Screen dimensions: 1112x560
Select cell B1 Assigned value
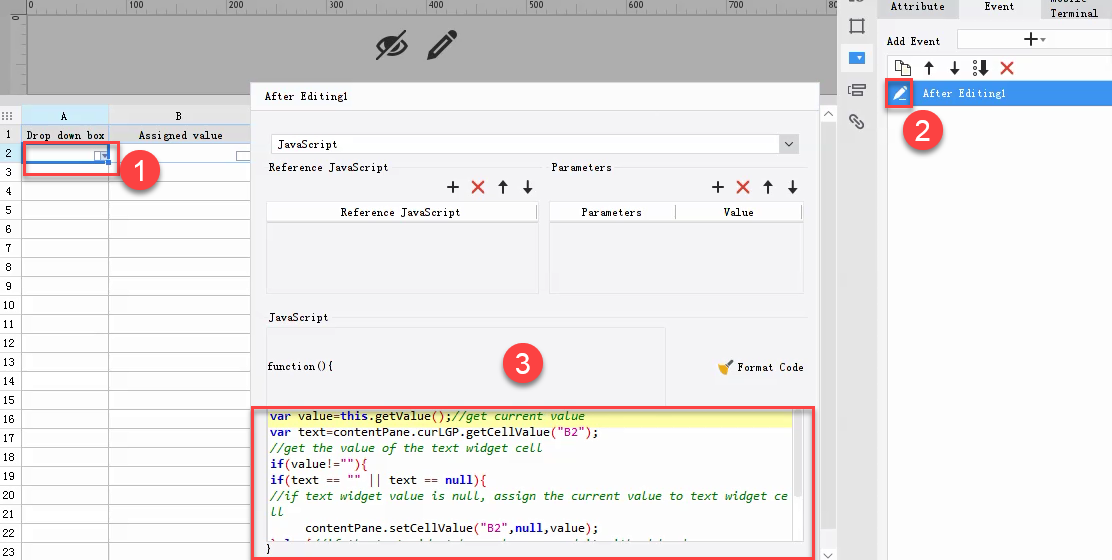pos(179,135)
